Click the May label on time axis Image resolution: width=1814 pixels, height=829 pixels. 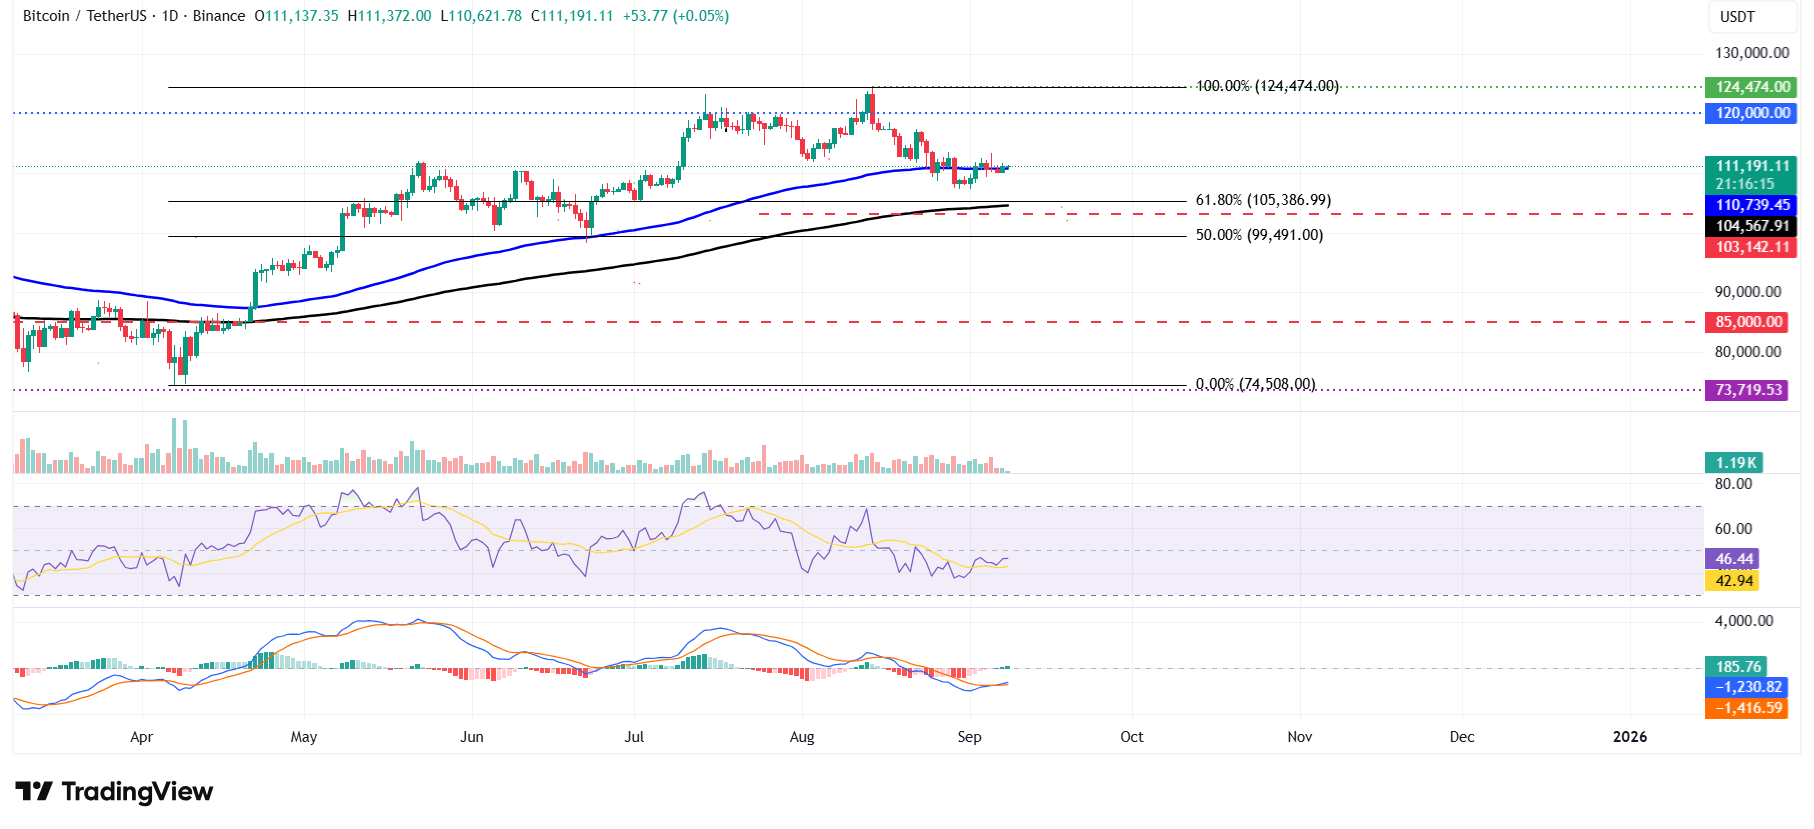[x=304, y=737]
